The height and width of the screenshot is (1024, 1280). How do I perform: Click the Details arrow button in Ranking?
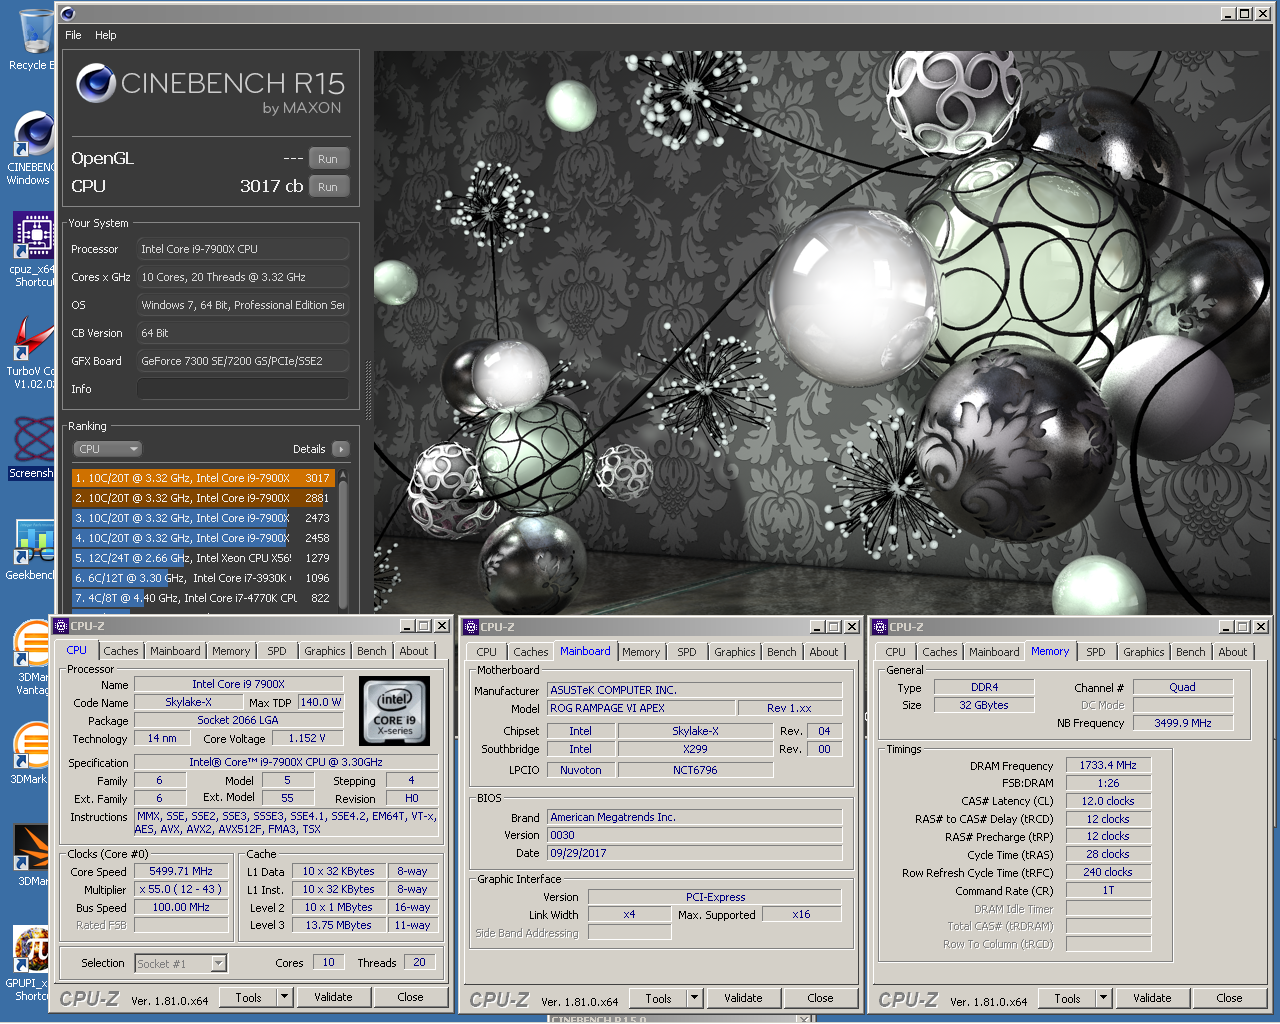[x=340, y=449]
